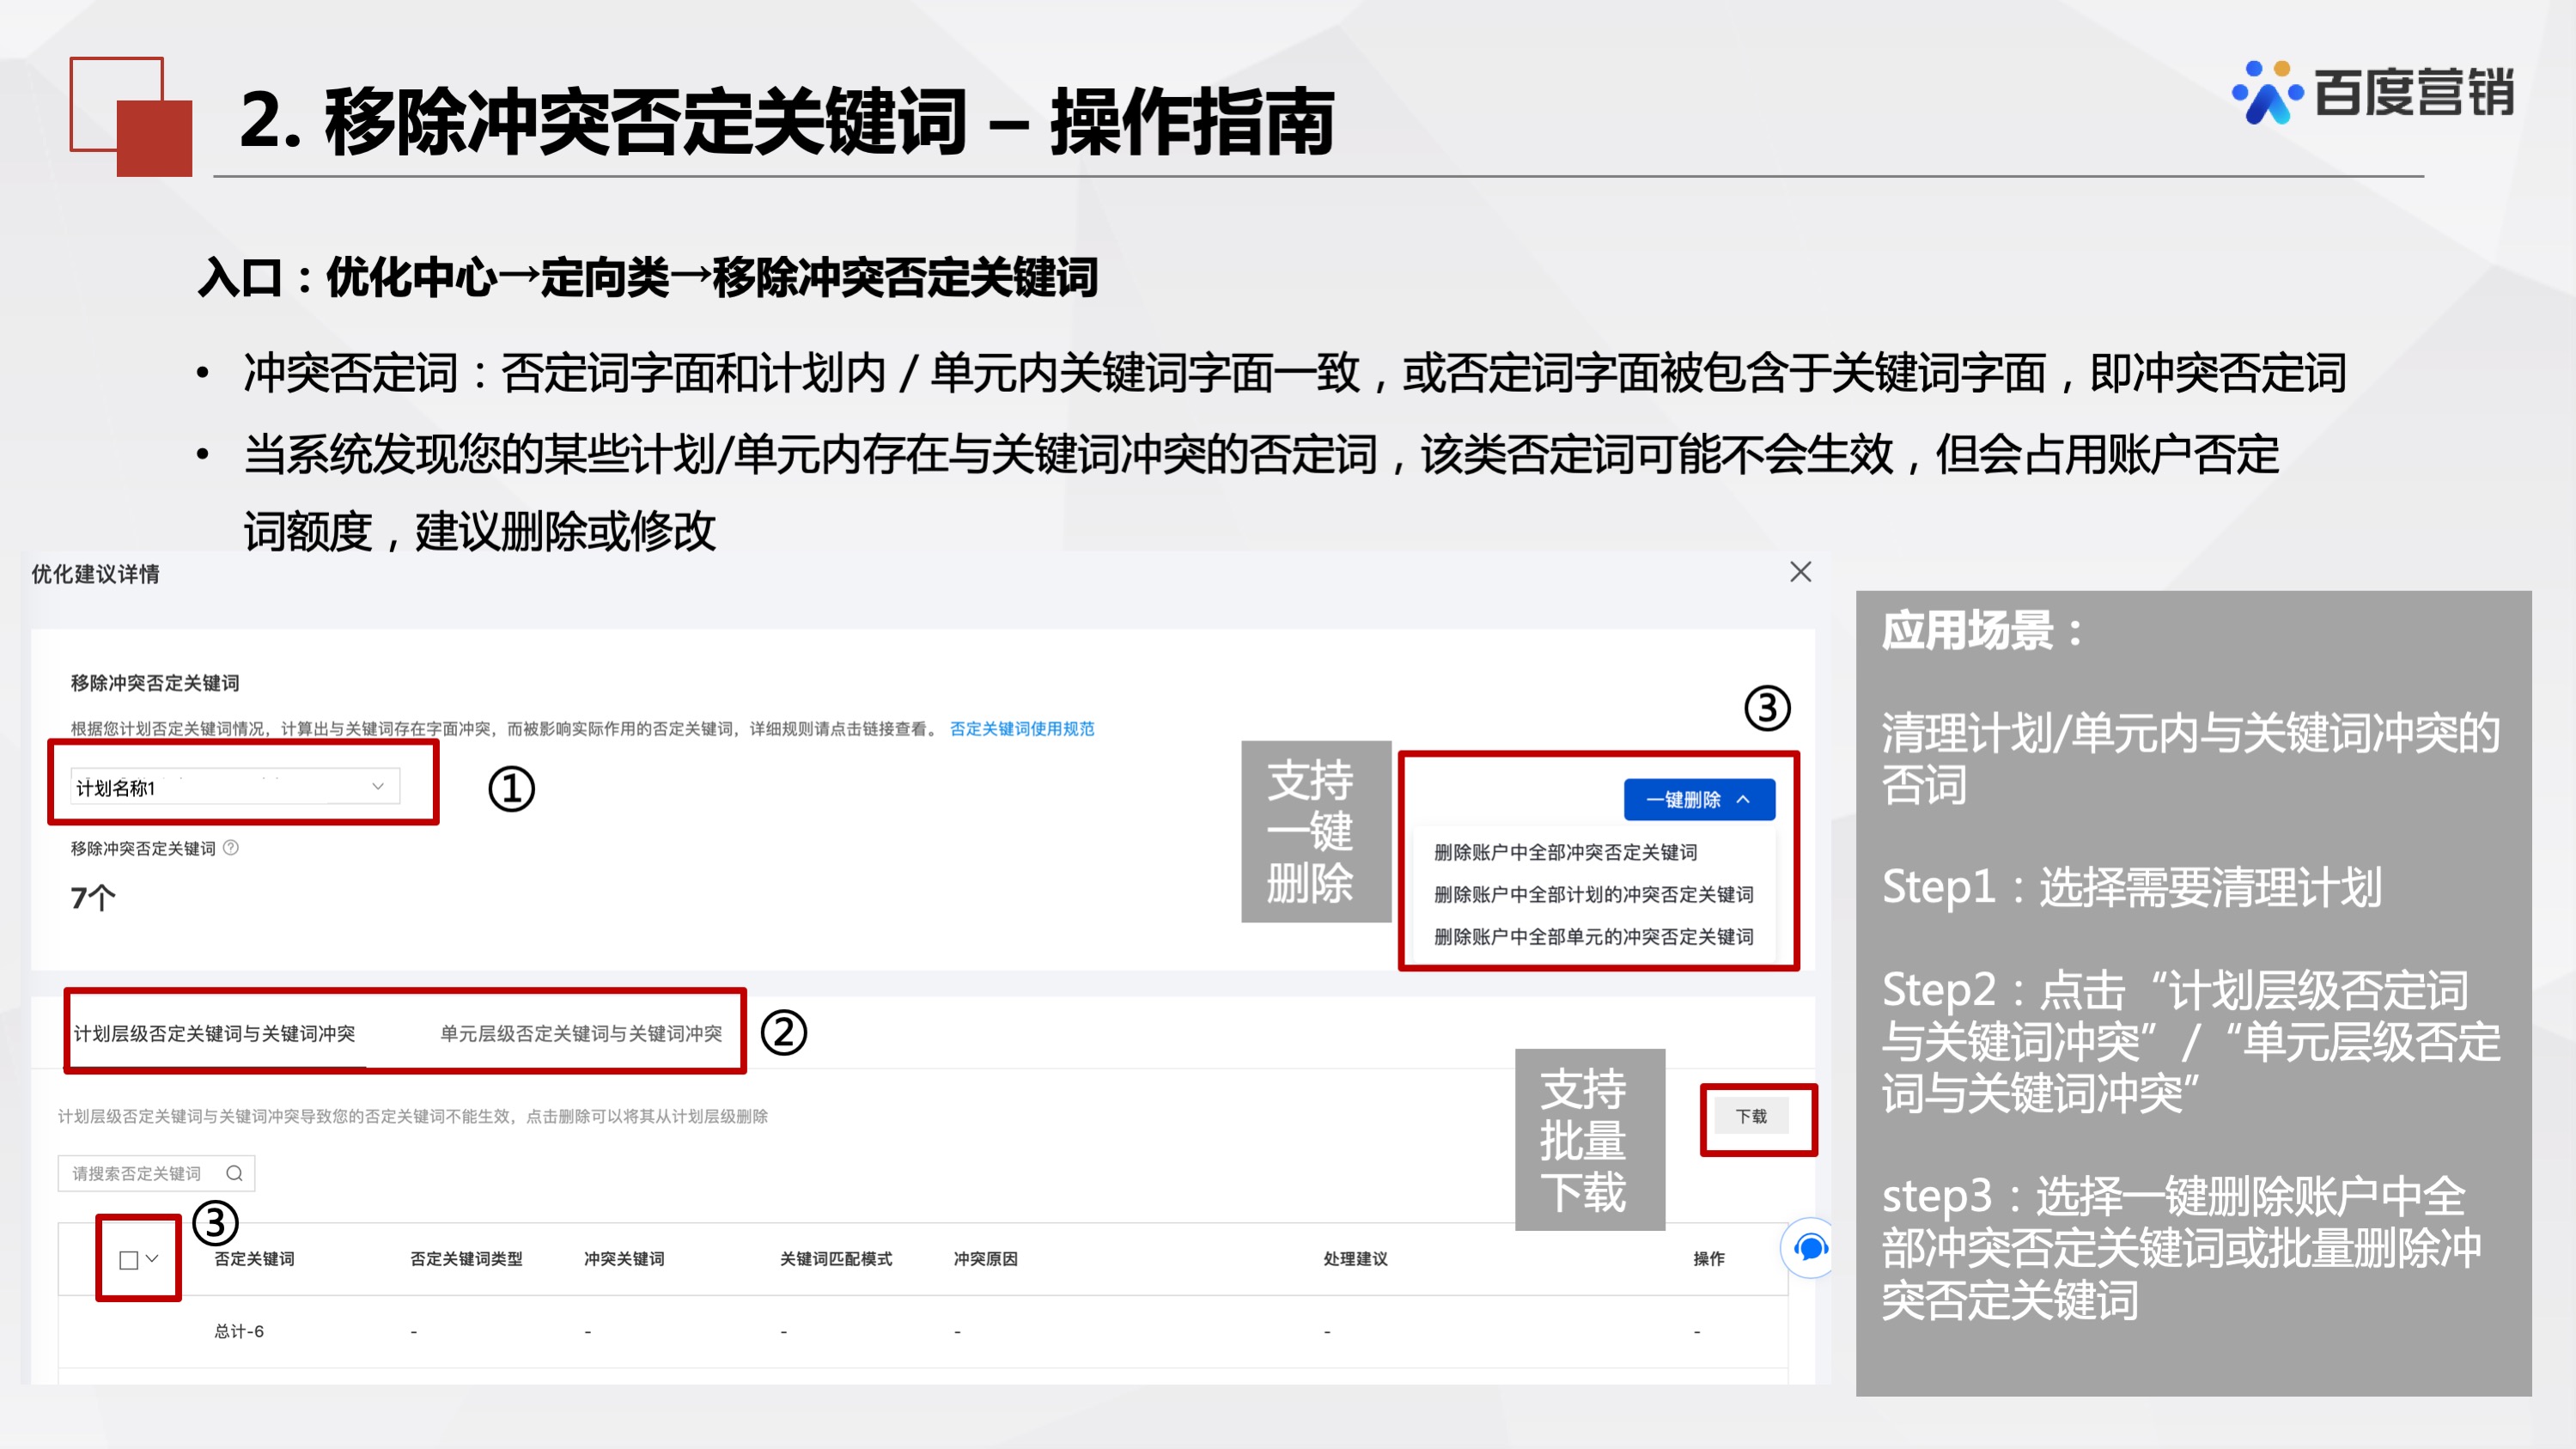Viewport: 2576px width, 1449px height.
Task: Expand the arrow next to the select-all checkbox
Action: pos(152,1257)
